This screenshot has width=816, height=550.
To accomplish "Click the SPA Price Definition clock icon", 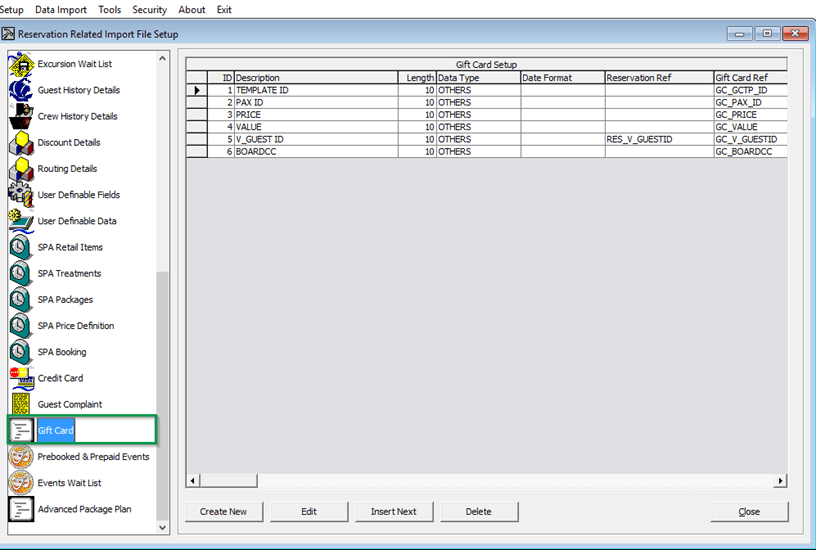I will click(21, 326).
